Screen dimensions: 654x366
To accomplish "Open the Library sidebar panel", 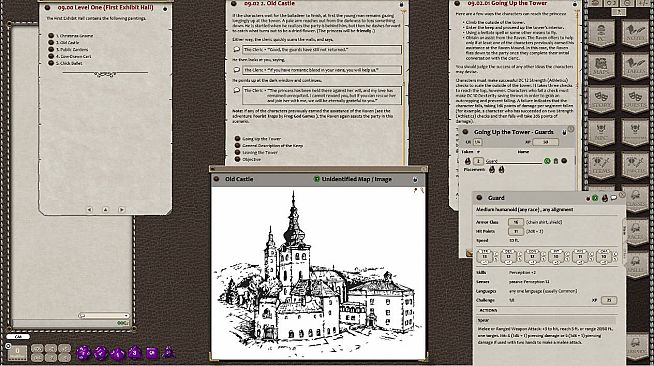I will click(x=636, y=347).
